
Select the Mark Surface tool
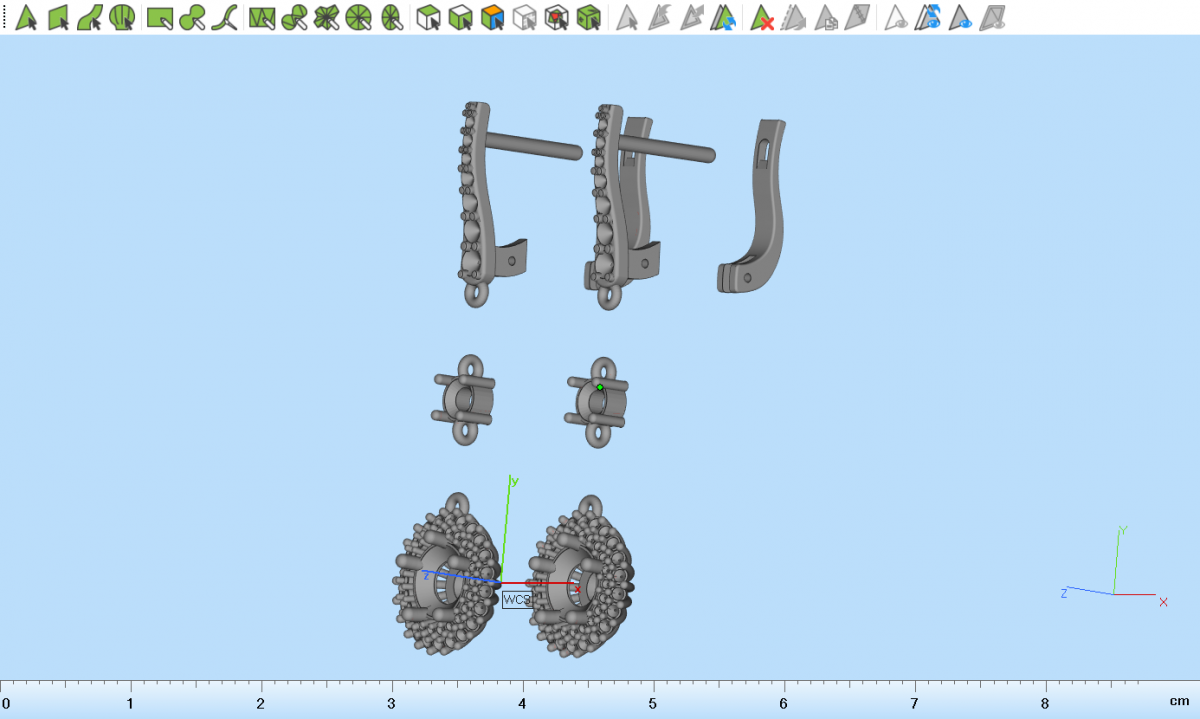pyautogui.click(x=90, y=17)
